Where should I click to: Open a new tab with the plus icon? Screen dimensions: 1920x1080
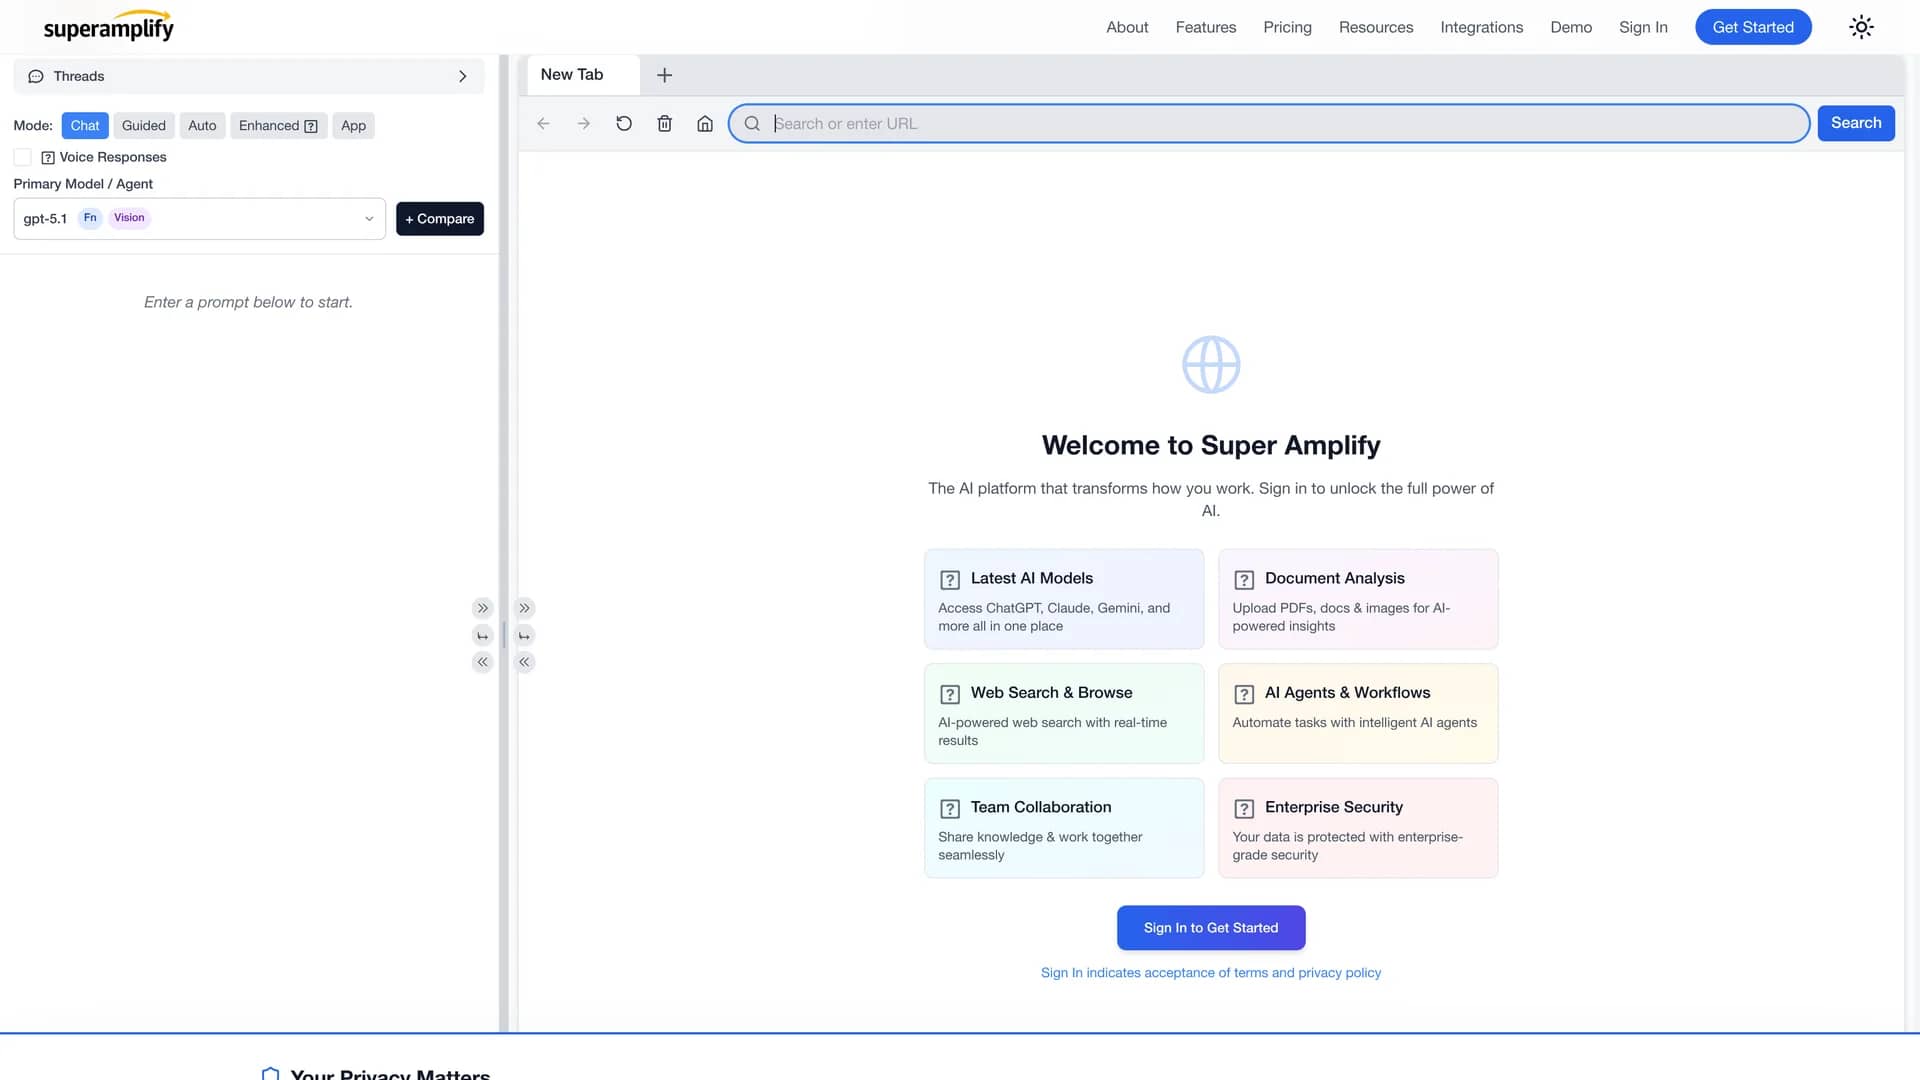664,75
